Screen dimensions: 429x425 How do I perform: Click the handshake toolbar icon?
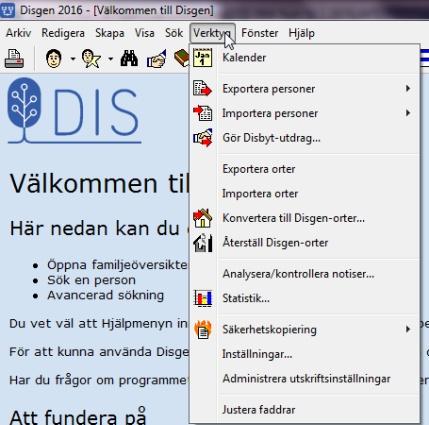coord(156,59)
